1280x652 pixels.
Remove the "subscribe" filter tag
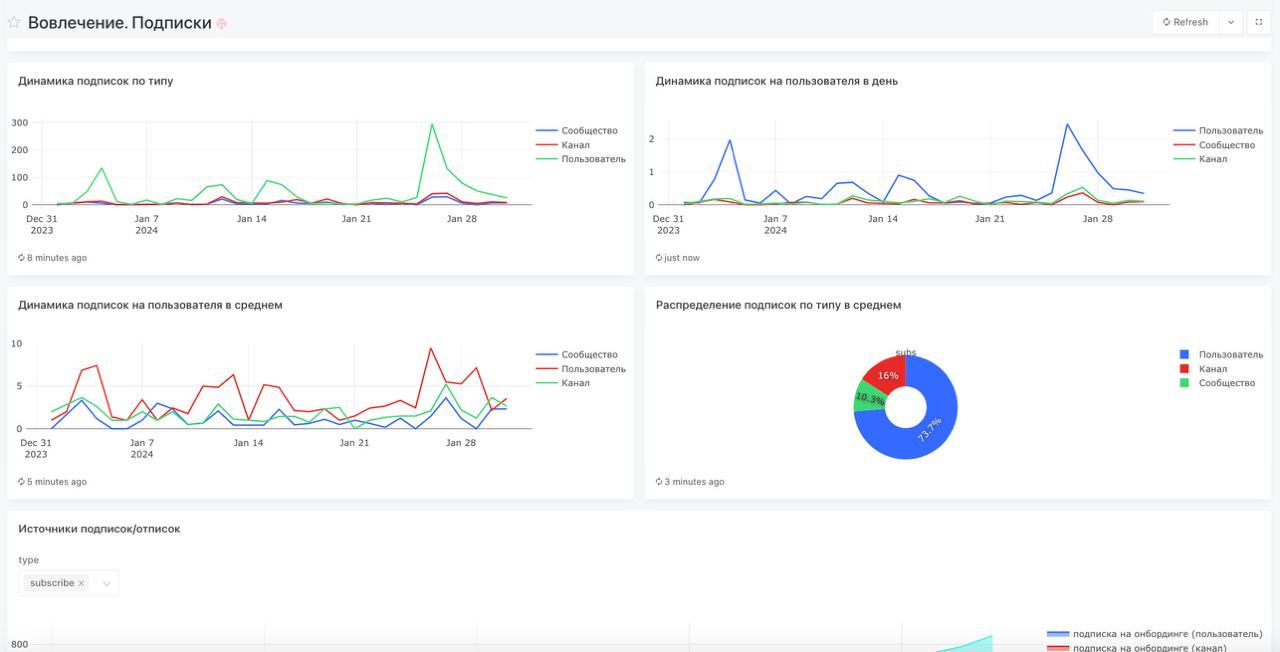point(81,583)
